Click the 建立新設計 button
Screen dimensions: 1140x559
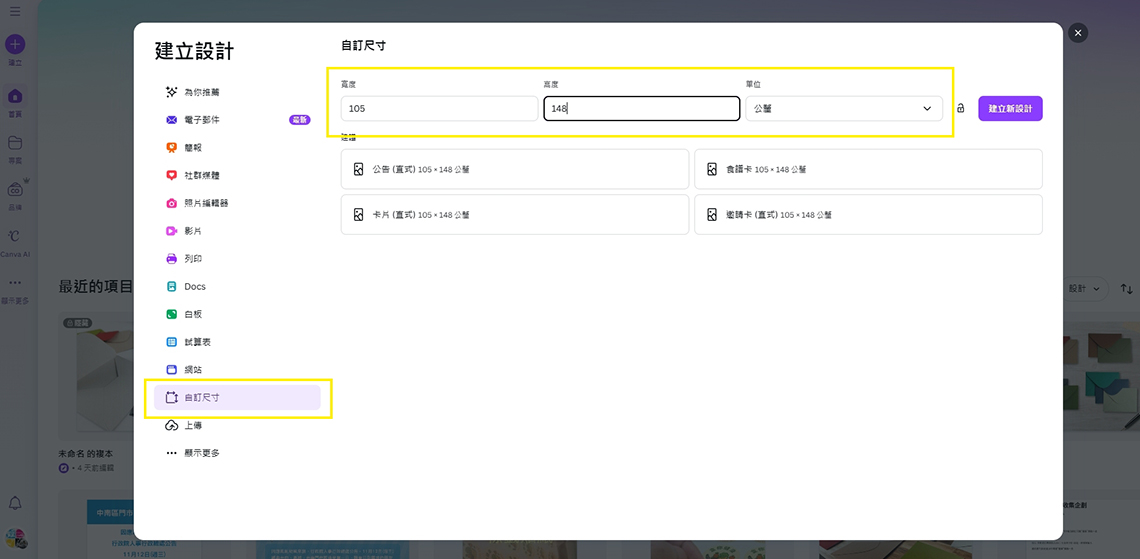(1010, 108)
